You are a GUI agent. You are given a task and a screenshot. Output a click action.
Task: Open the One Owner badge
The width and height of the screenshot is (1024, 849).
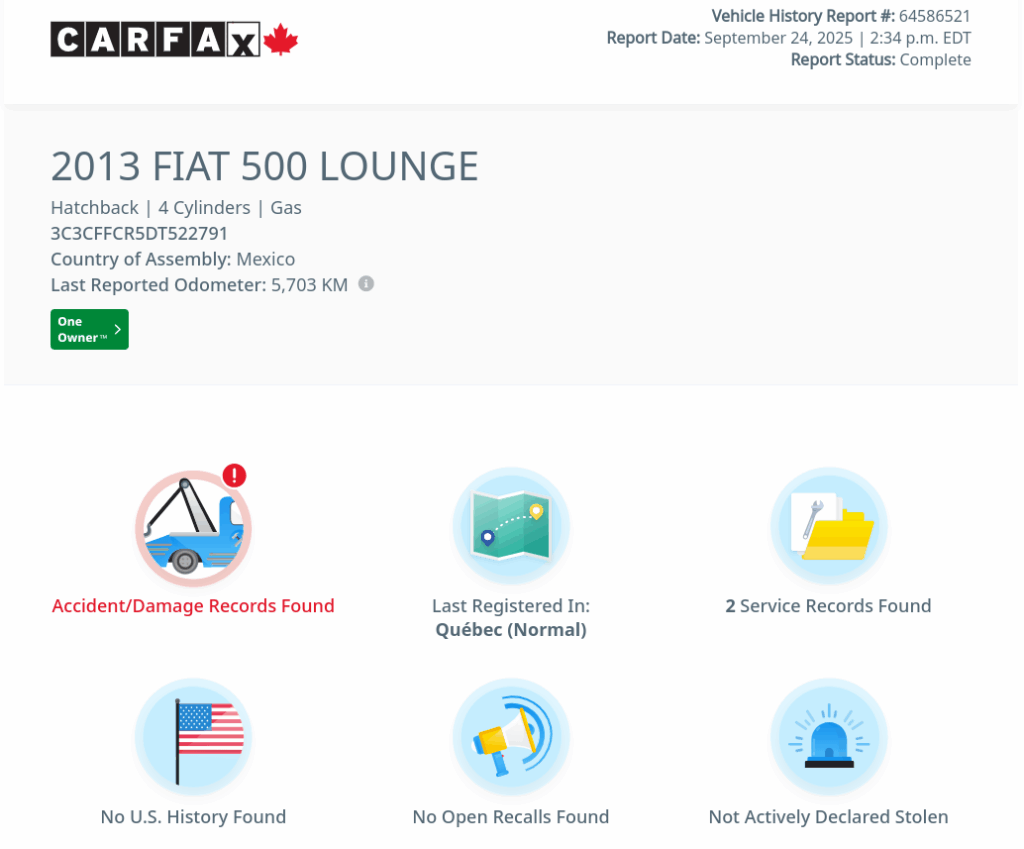tap(89, 330)
